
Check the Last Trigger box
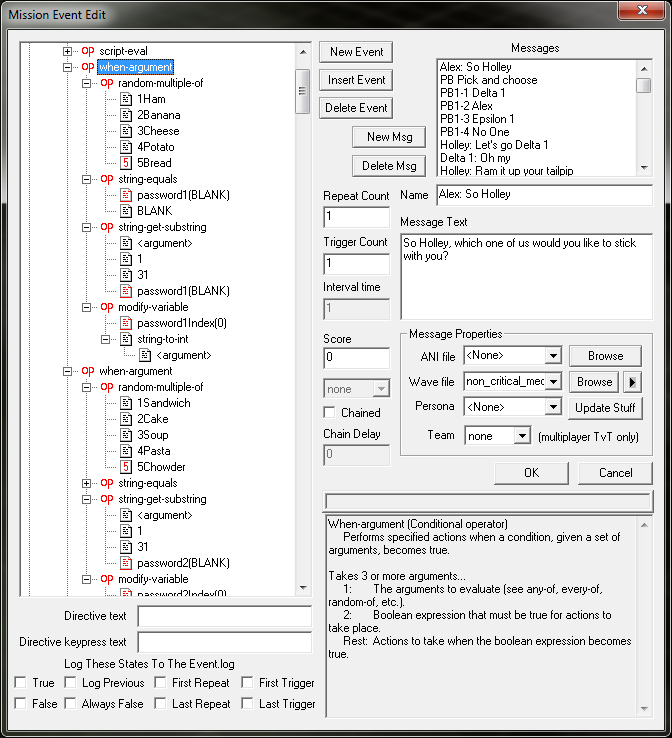click(247, 704)
